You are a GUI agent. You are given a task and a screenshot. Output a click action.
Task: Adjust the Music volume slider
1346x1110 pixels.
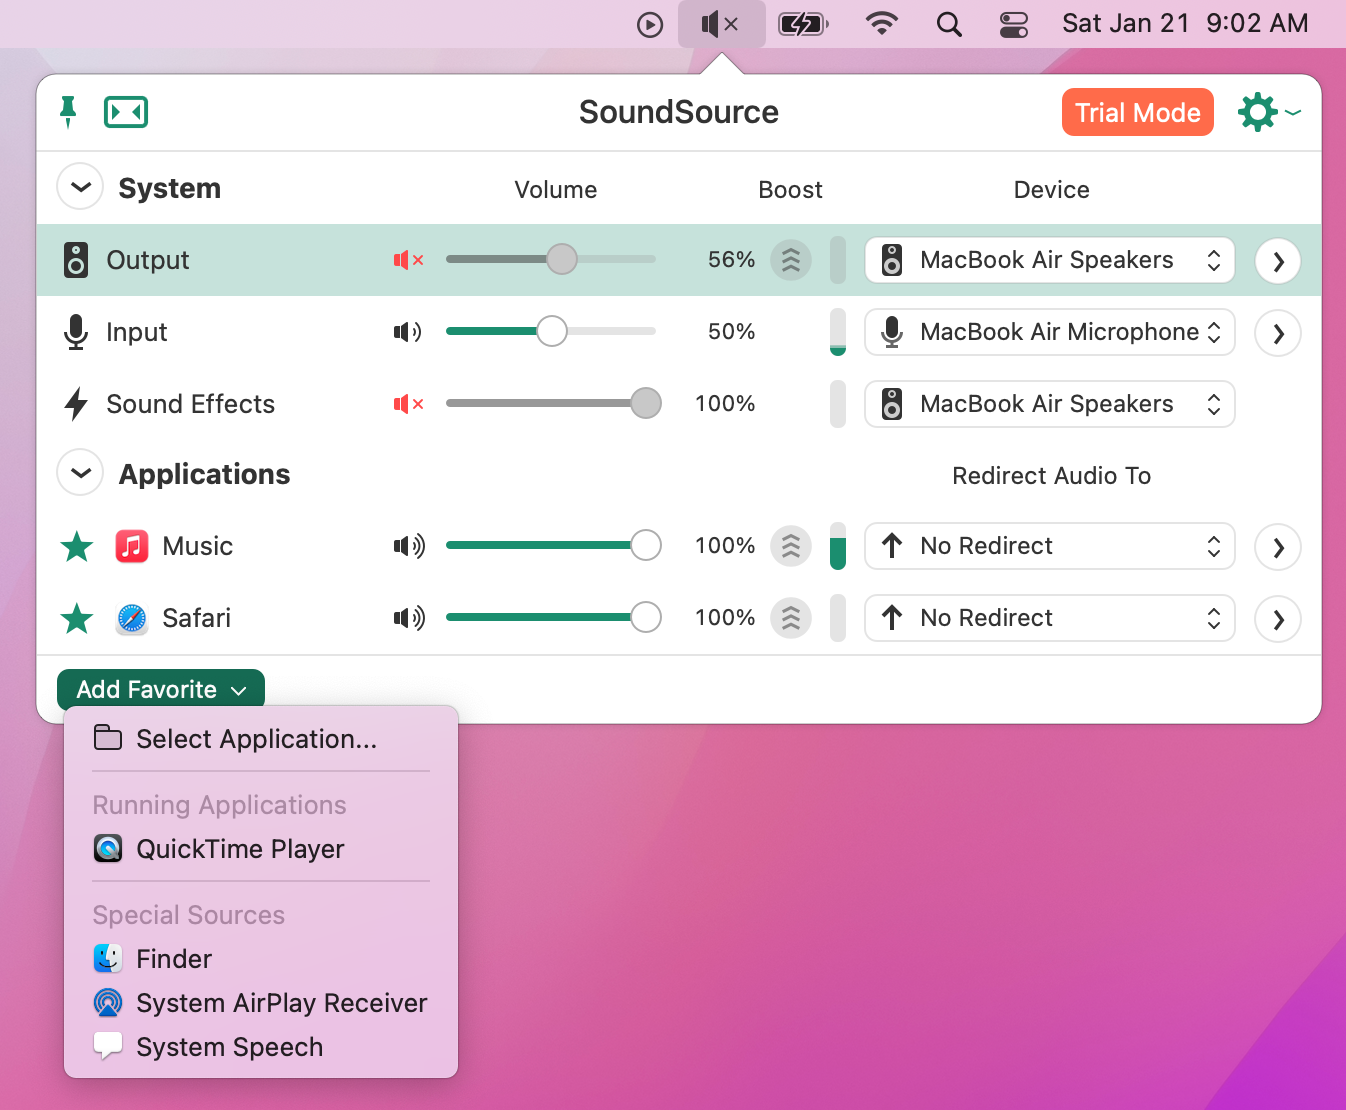[x=553, y=546]
